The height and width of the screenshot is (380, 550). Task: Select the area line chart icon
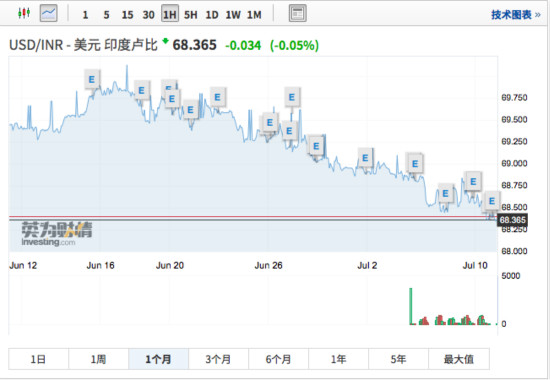tap(48, 13)
